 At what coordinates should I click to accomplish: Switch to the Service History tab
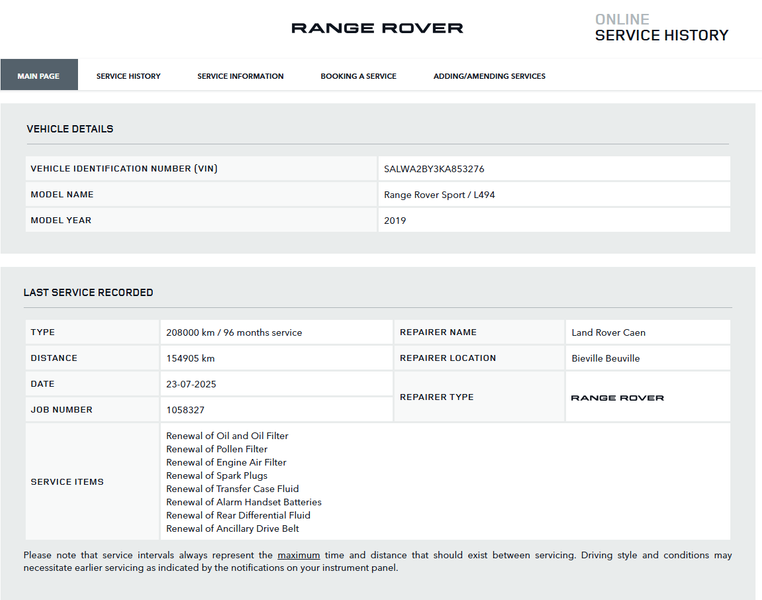click(128, 76)
